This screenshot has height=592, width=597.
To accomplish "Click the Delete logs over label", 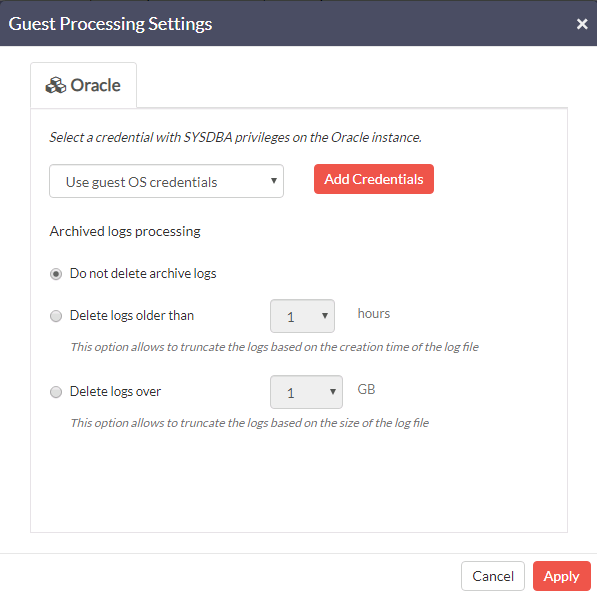I will pos(115,392).
